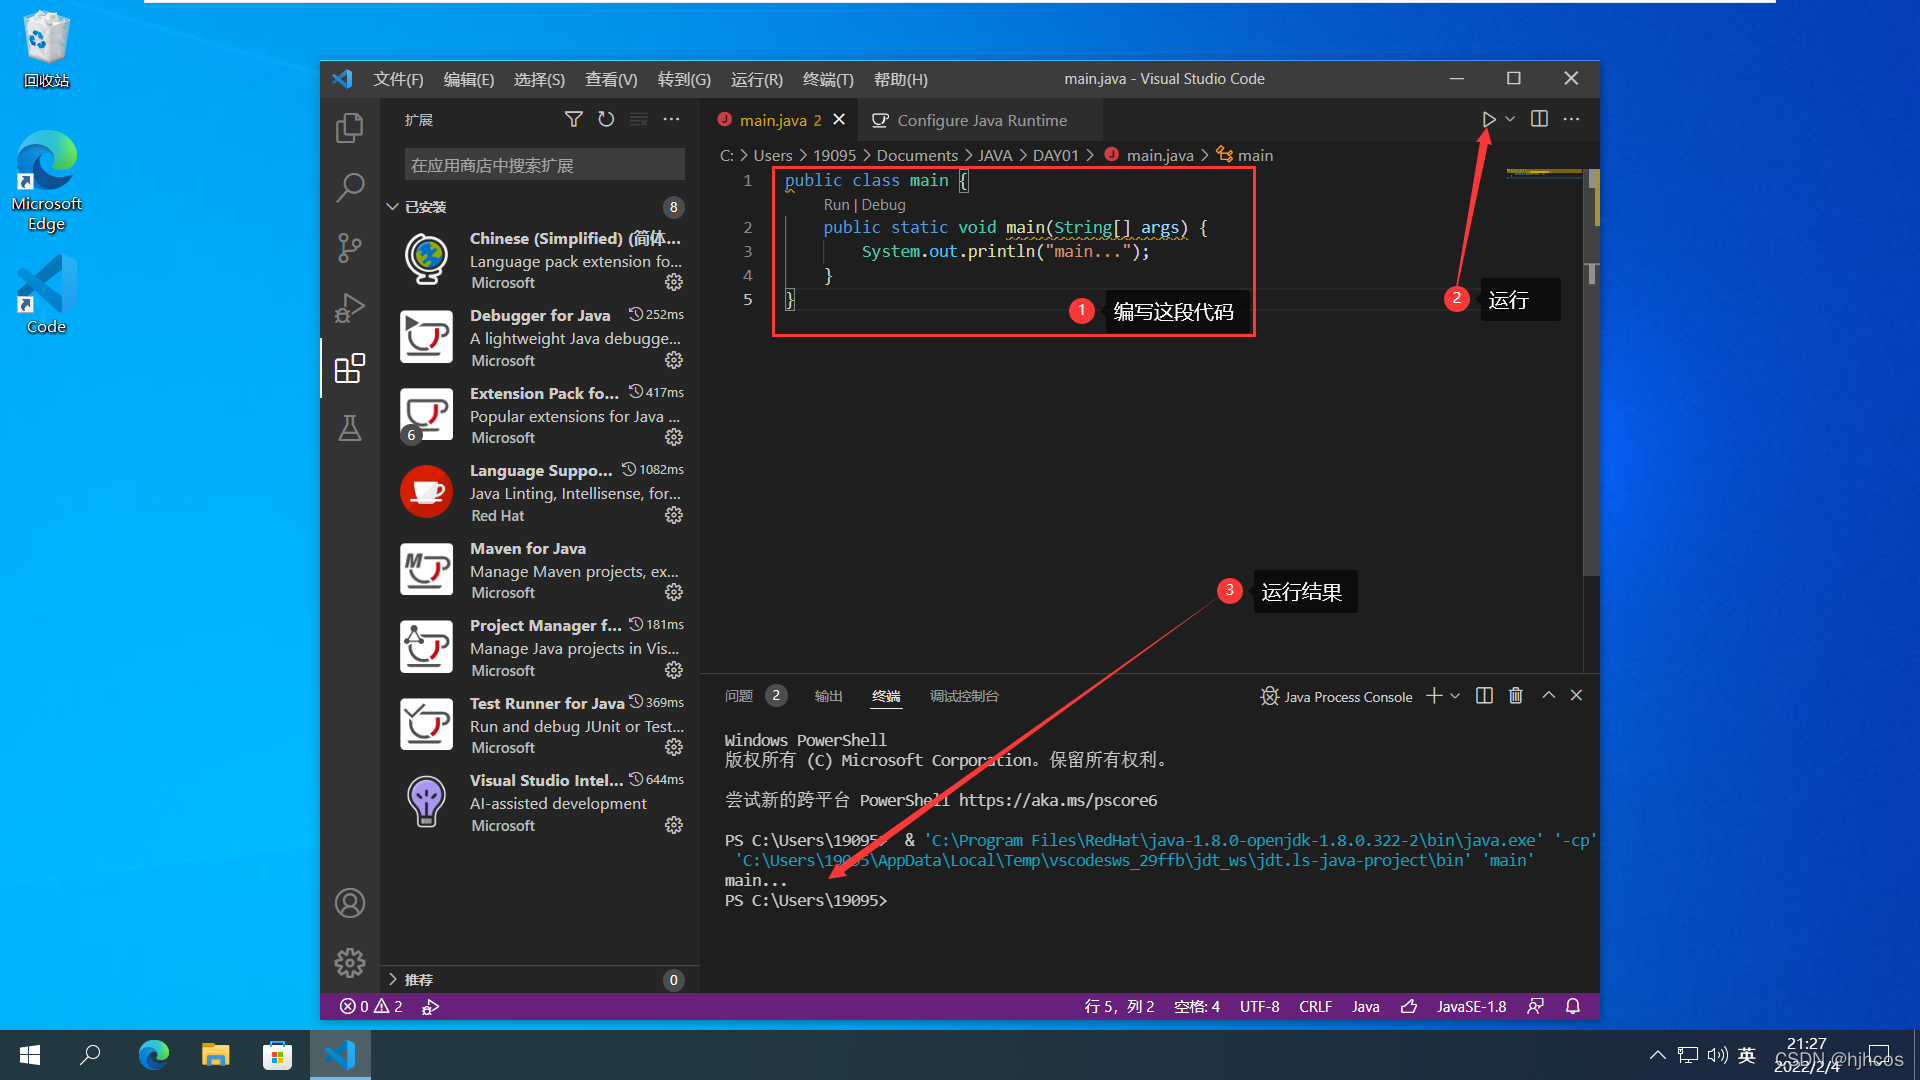Viewport: 1920px width, 1080px height.
Task: Change line ending CRLF in status bar
Action: [1315, 1006]
